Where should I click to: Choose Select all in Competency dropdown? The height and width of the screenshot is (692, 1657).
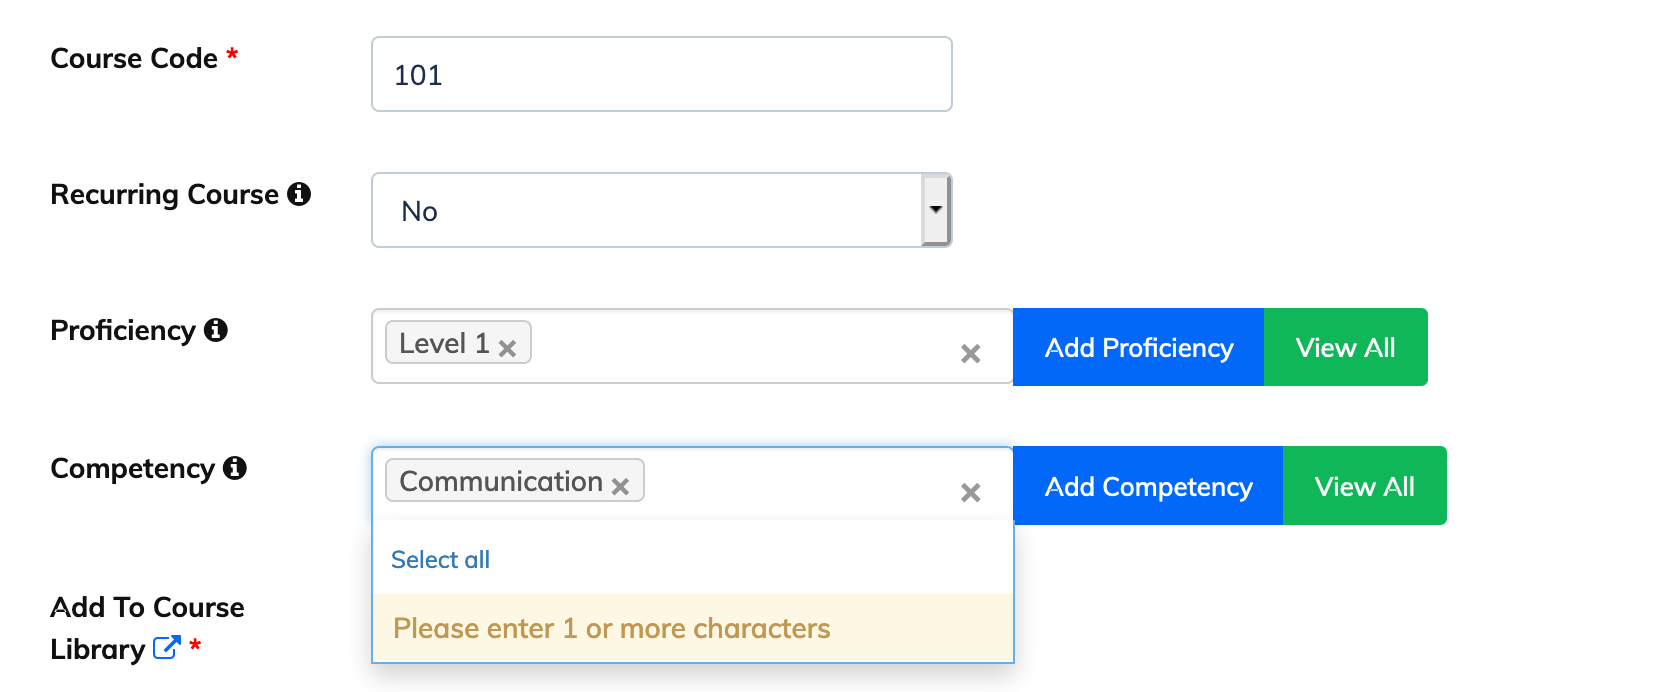440,560
